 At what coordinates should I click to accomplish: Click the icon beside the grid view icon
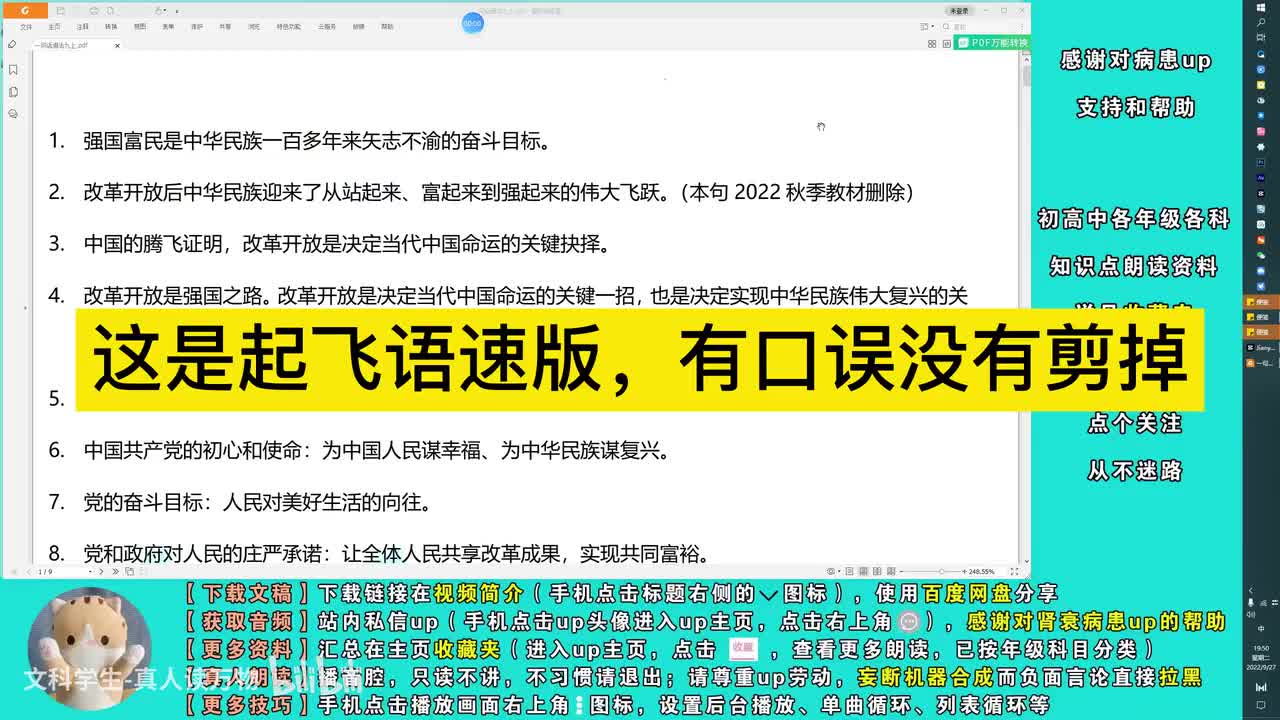946,44
